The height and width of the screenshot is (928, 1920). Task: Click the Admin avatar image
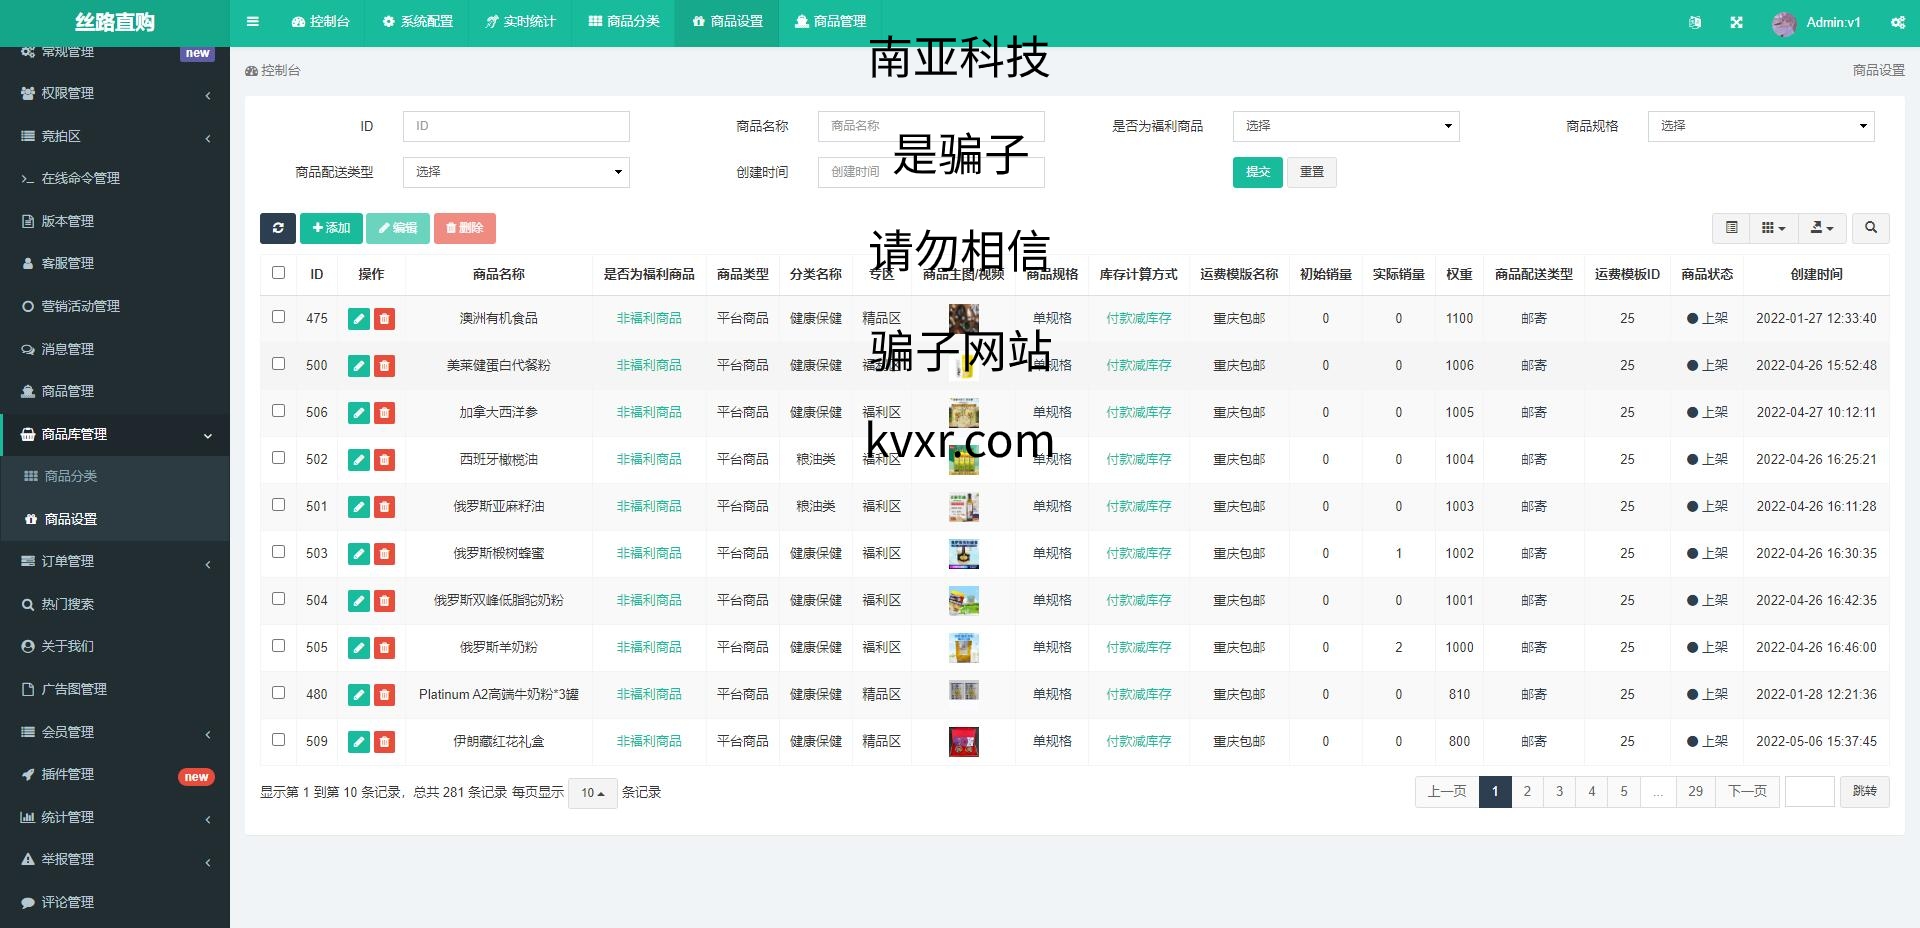(x=1783, y=23)
